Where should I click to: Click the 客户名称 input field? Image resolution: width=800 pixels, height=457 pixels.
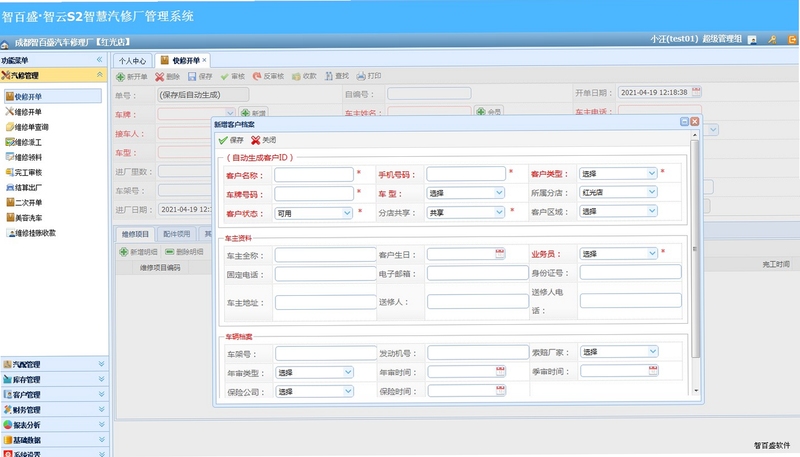(313, 175)
